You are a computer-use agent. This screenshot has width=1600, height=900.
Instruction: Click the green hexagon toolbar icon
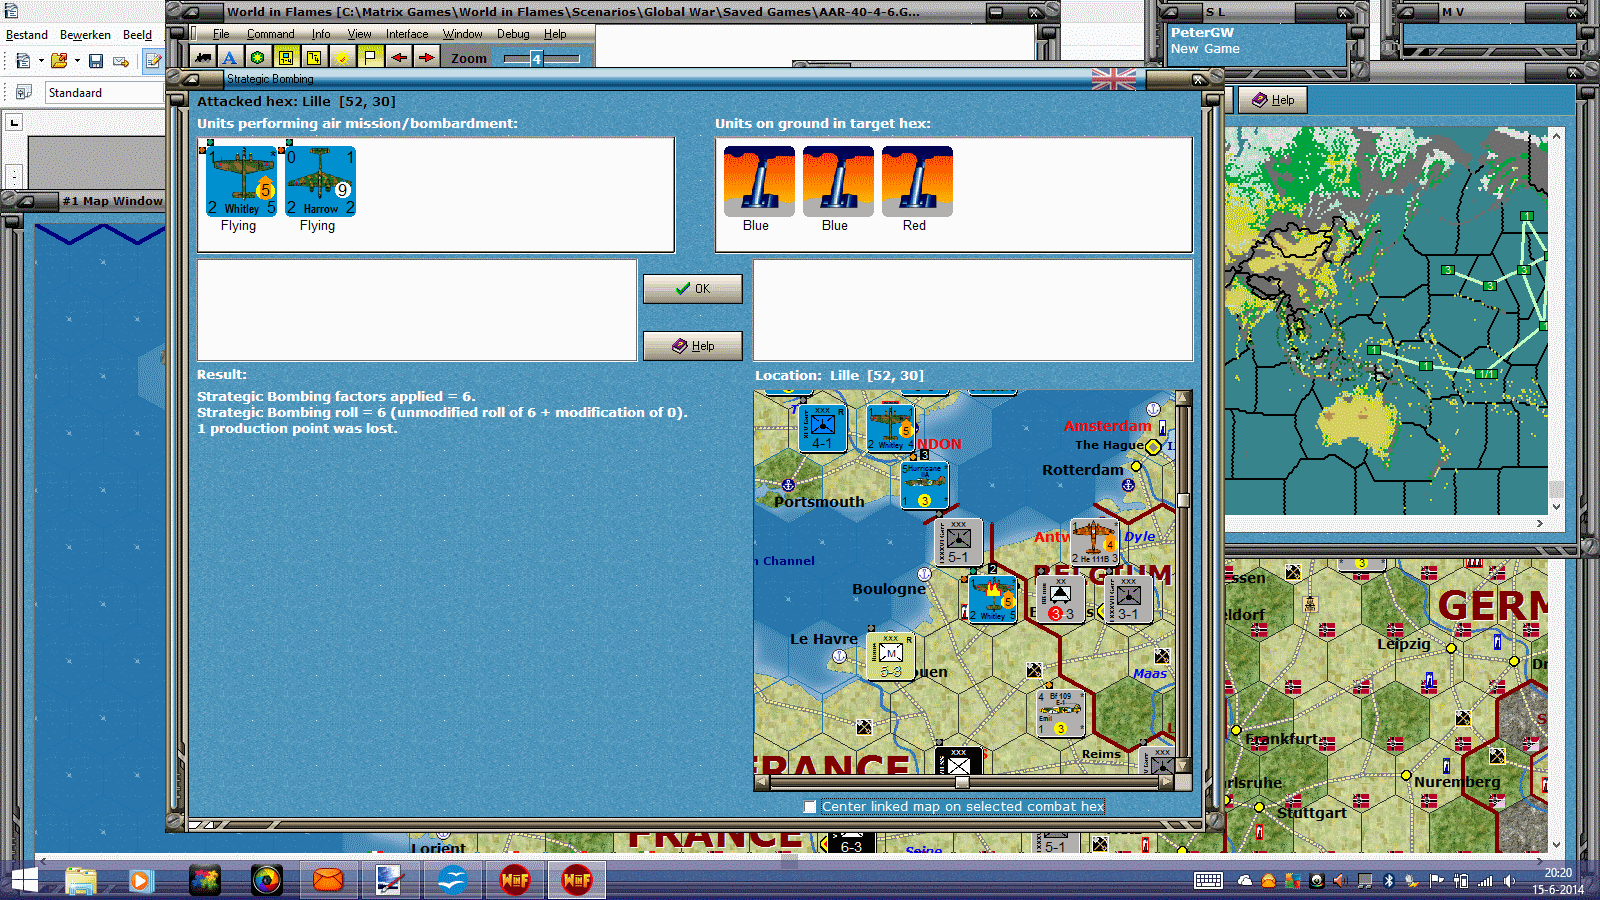(x=258, y=58)
